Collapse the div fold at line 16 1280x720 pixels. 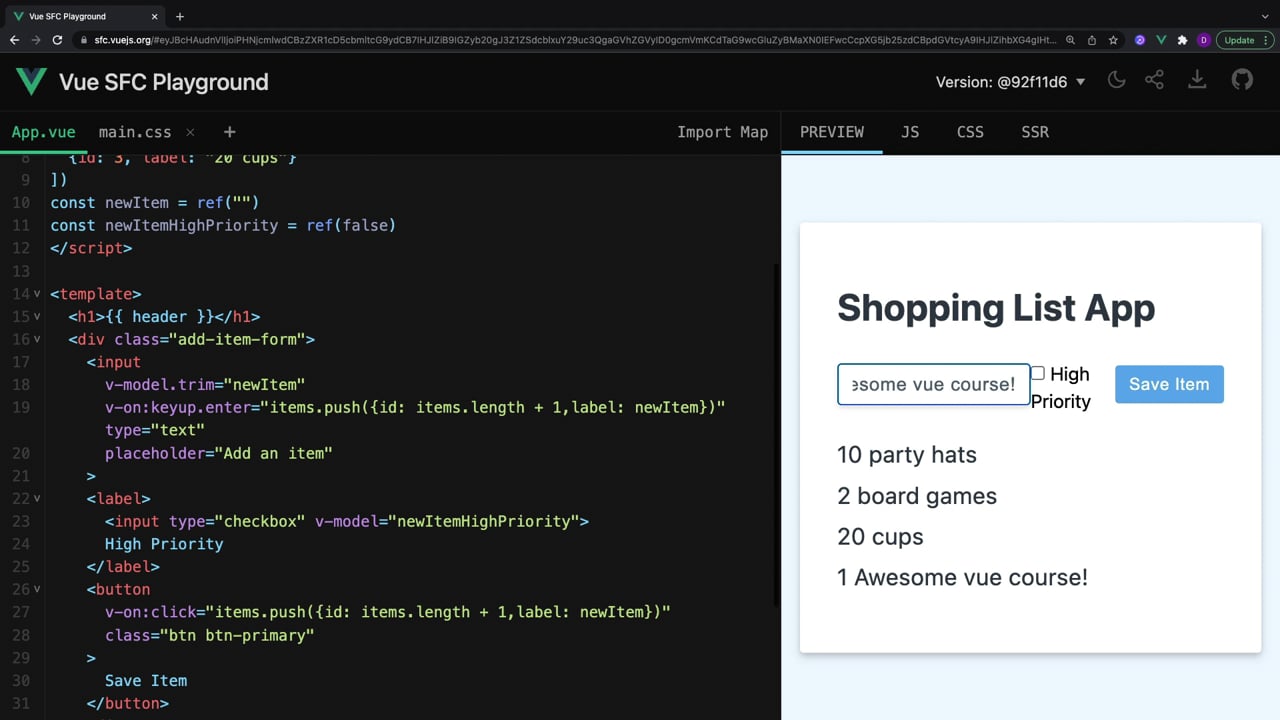(38, 339)
